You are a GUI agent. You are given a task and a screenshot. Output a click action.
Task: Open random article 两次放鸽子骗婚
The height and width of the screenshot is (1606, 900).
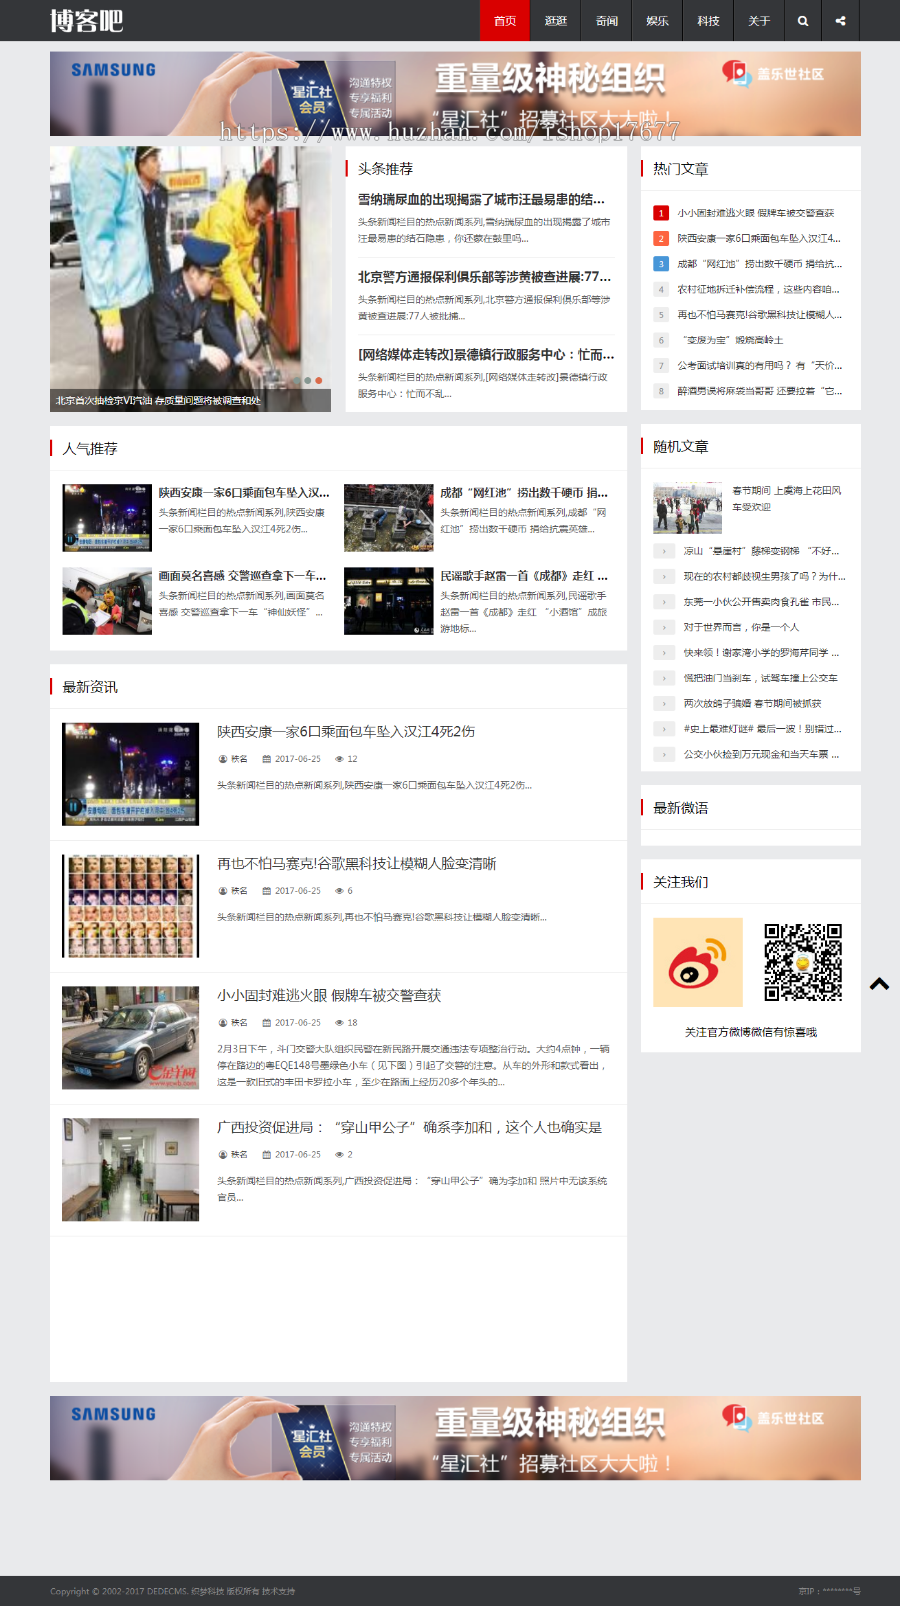[752, 703]
